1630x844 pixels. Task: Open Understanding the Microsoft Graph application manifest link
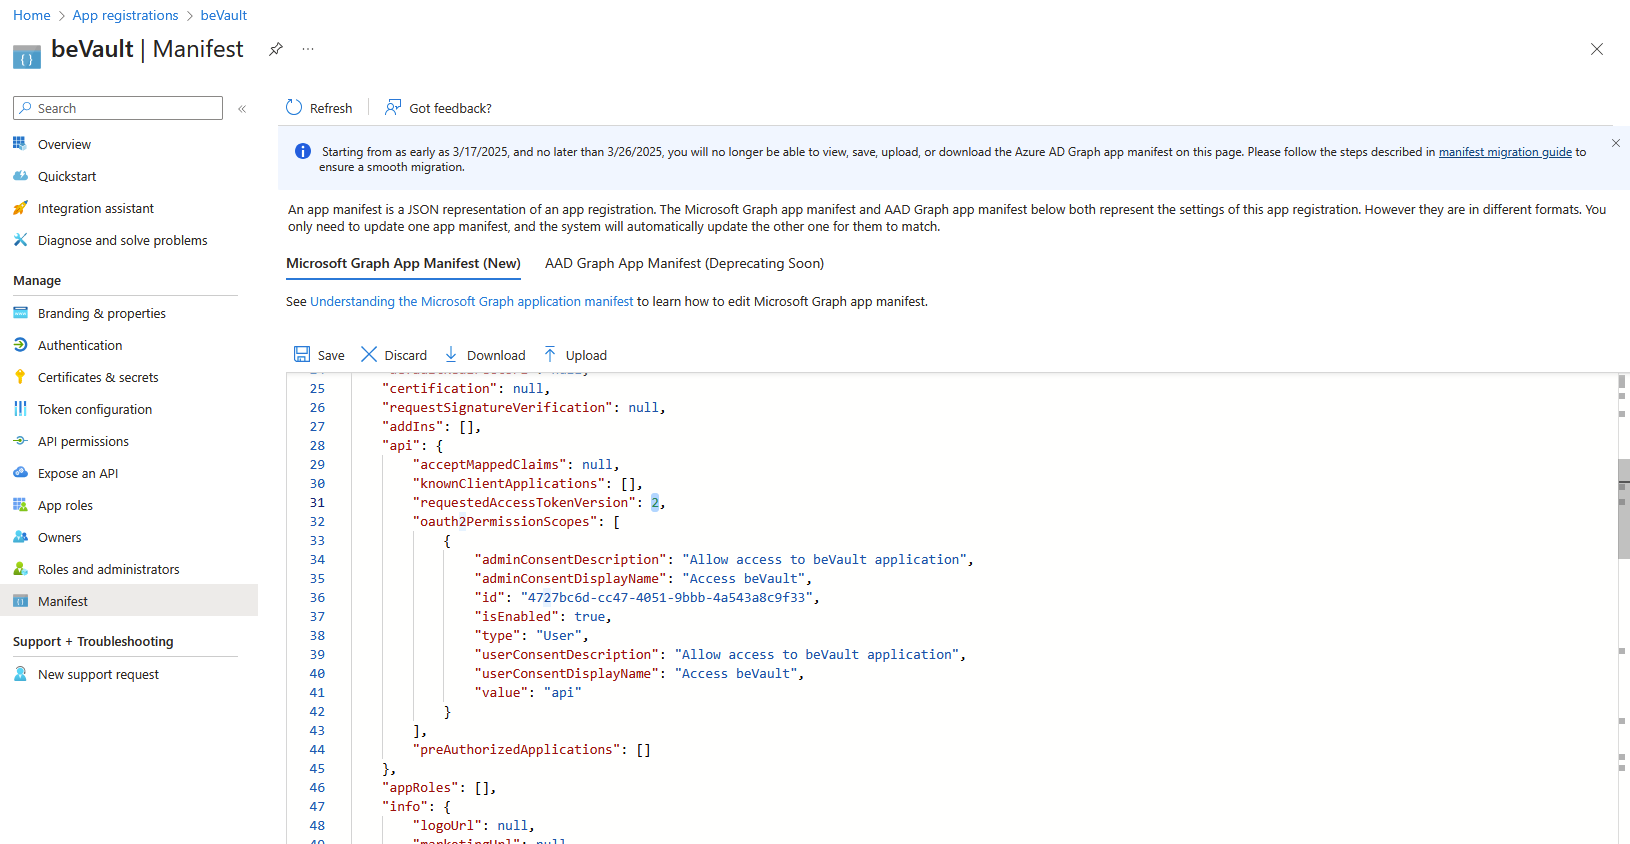coord(471,302)
